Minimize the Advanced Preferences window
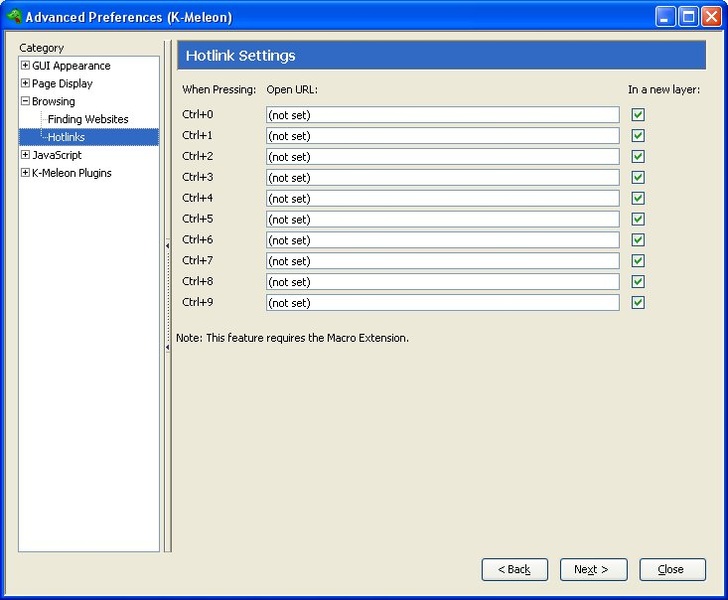Viewport: 728px width, 600px height. [x=666, y=17]
